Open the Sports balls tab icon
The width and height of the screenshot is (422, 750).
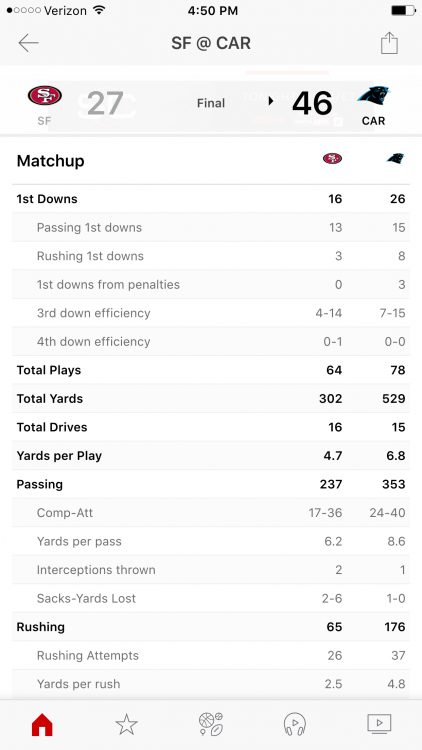tap(211, 724)
